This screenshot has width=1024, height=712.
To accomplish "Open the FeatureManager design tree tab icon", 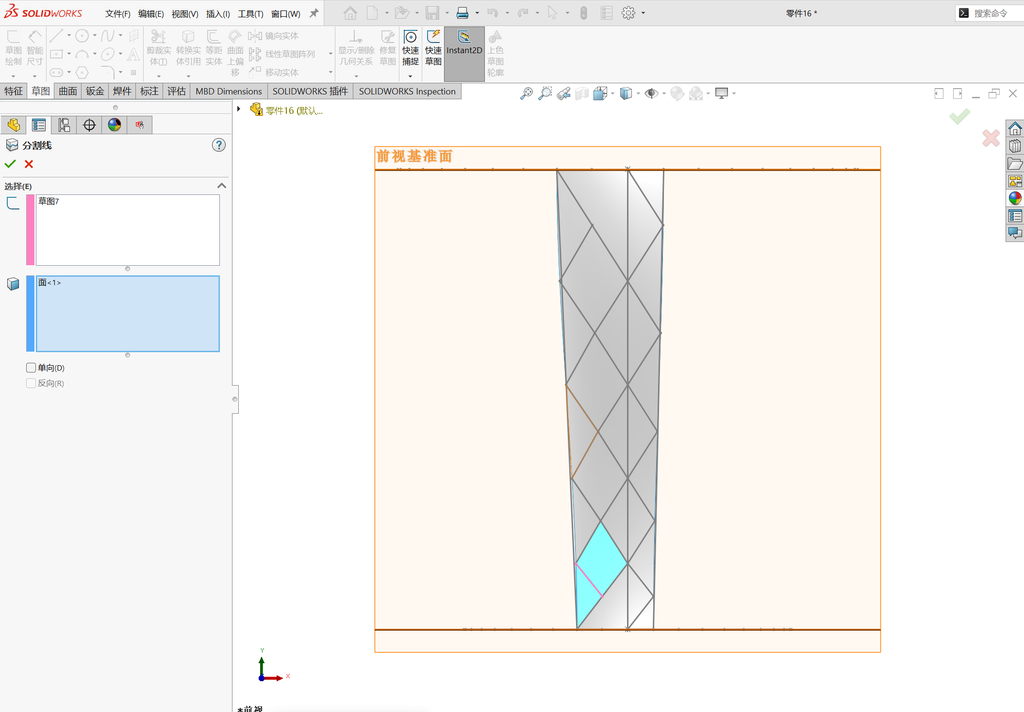I will (14, 125).
